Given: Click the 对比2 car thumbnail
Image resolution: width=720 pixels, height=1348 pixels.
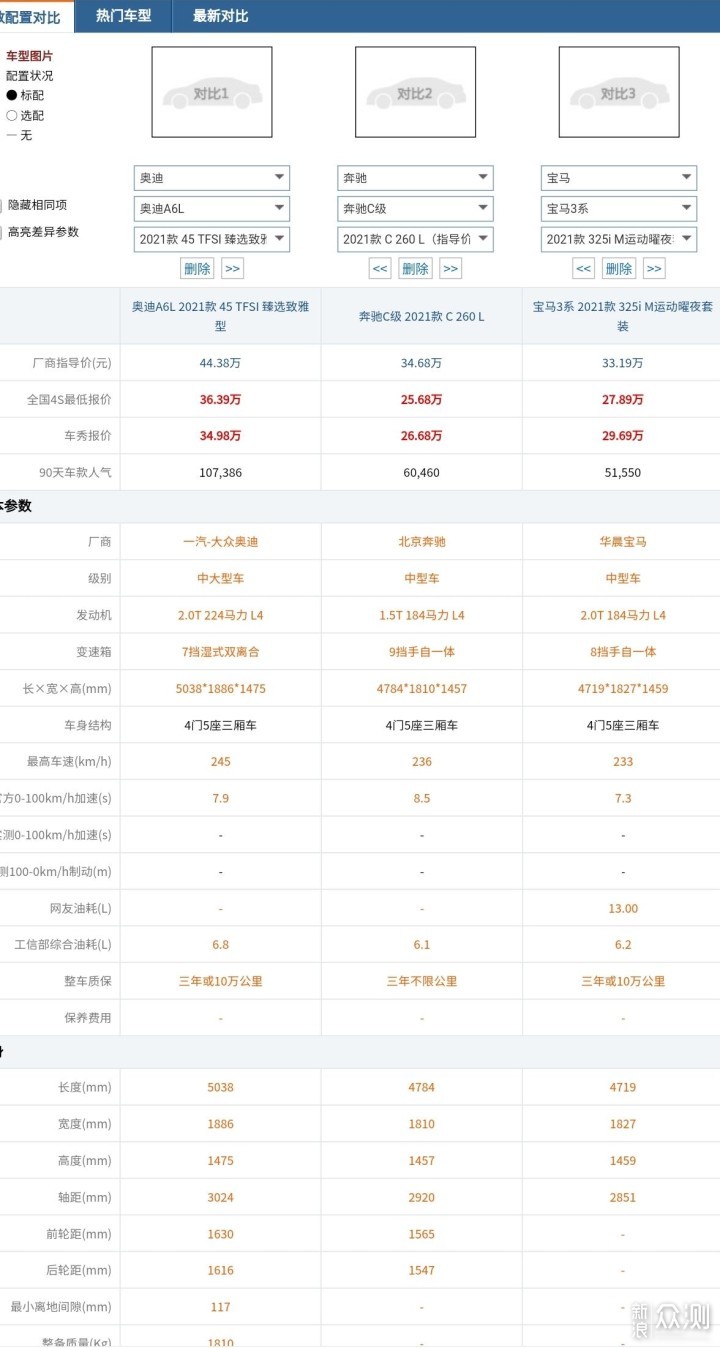Looking at the screenshot, I should (415, 93).
